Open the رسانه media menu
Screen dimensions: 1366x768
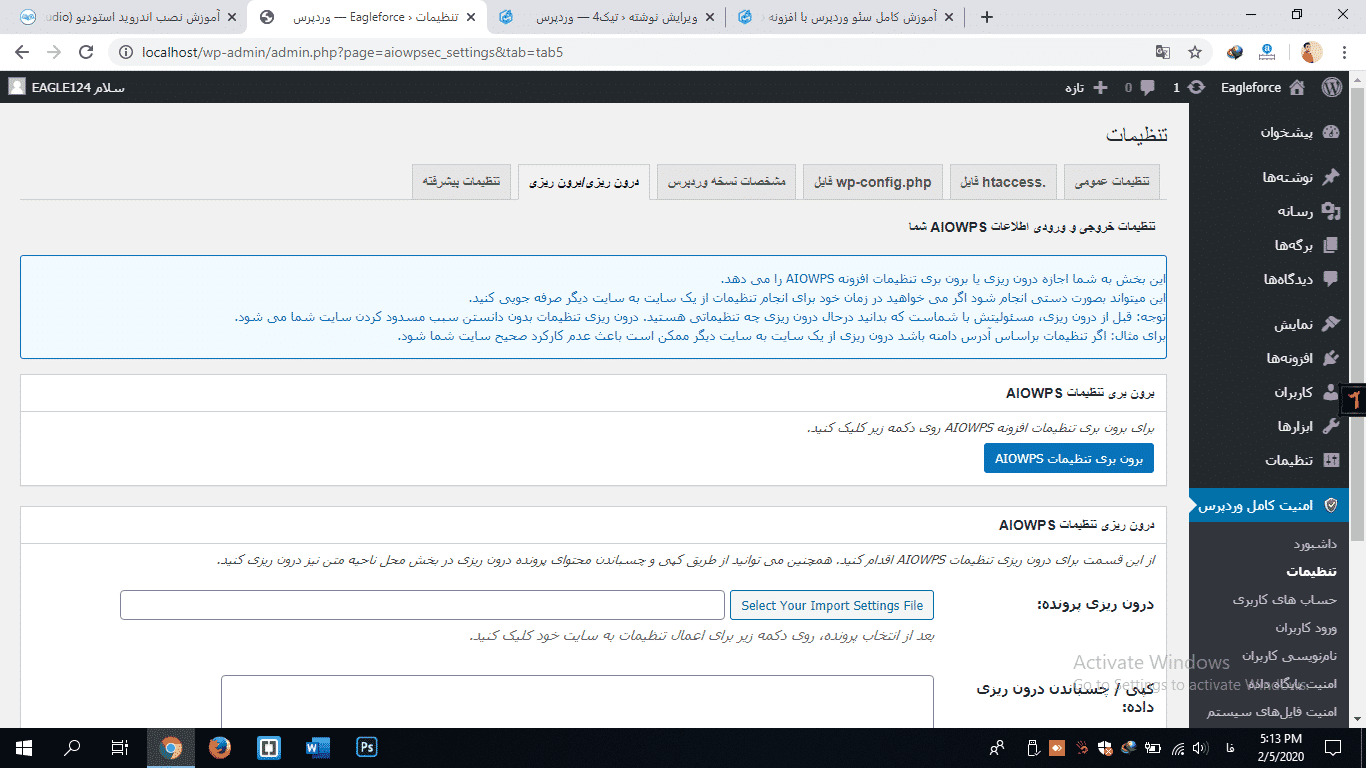point(1270,211)
